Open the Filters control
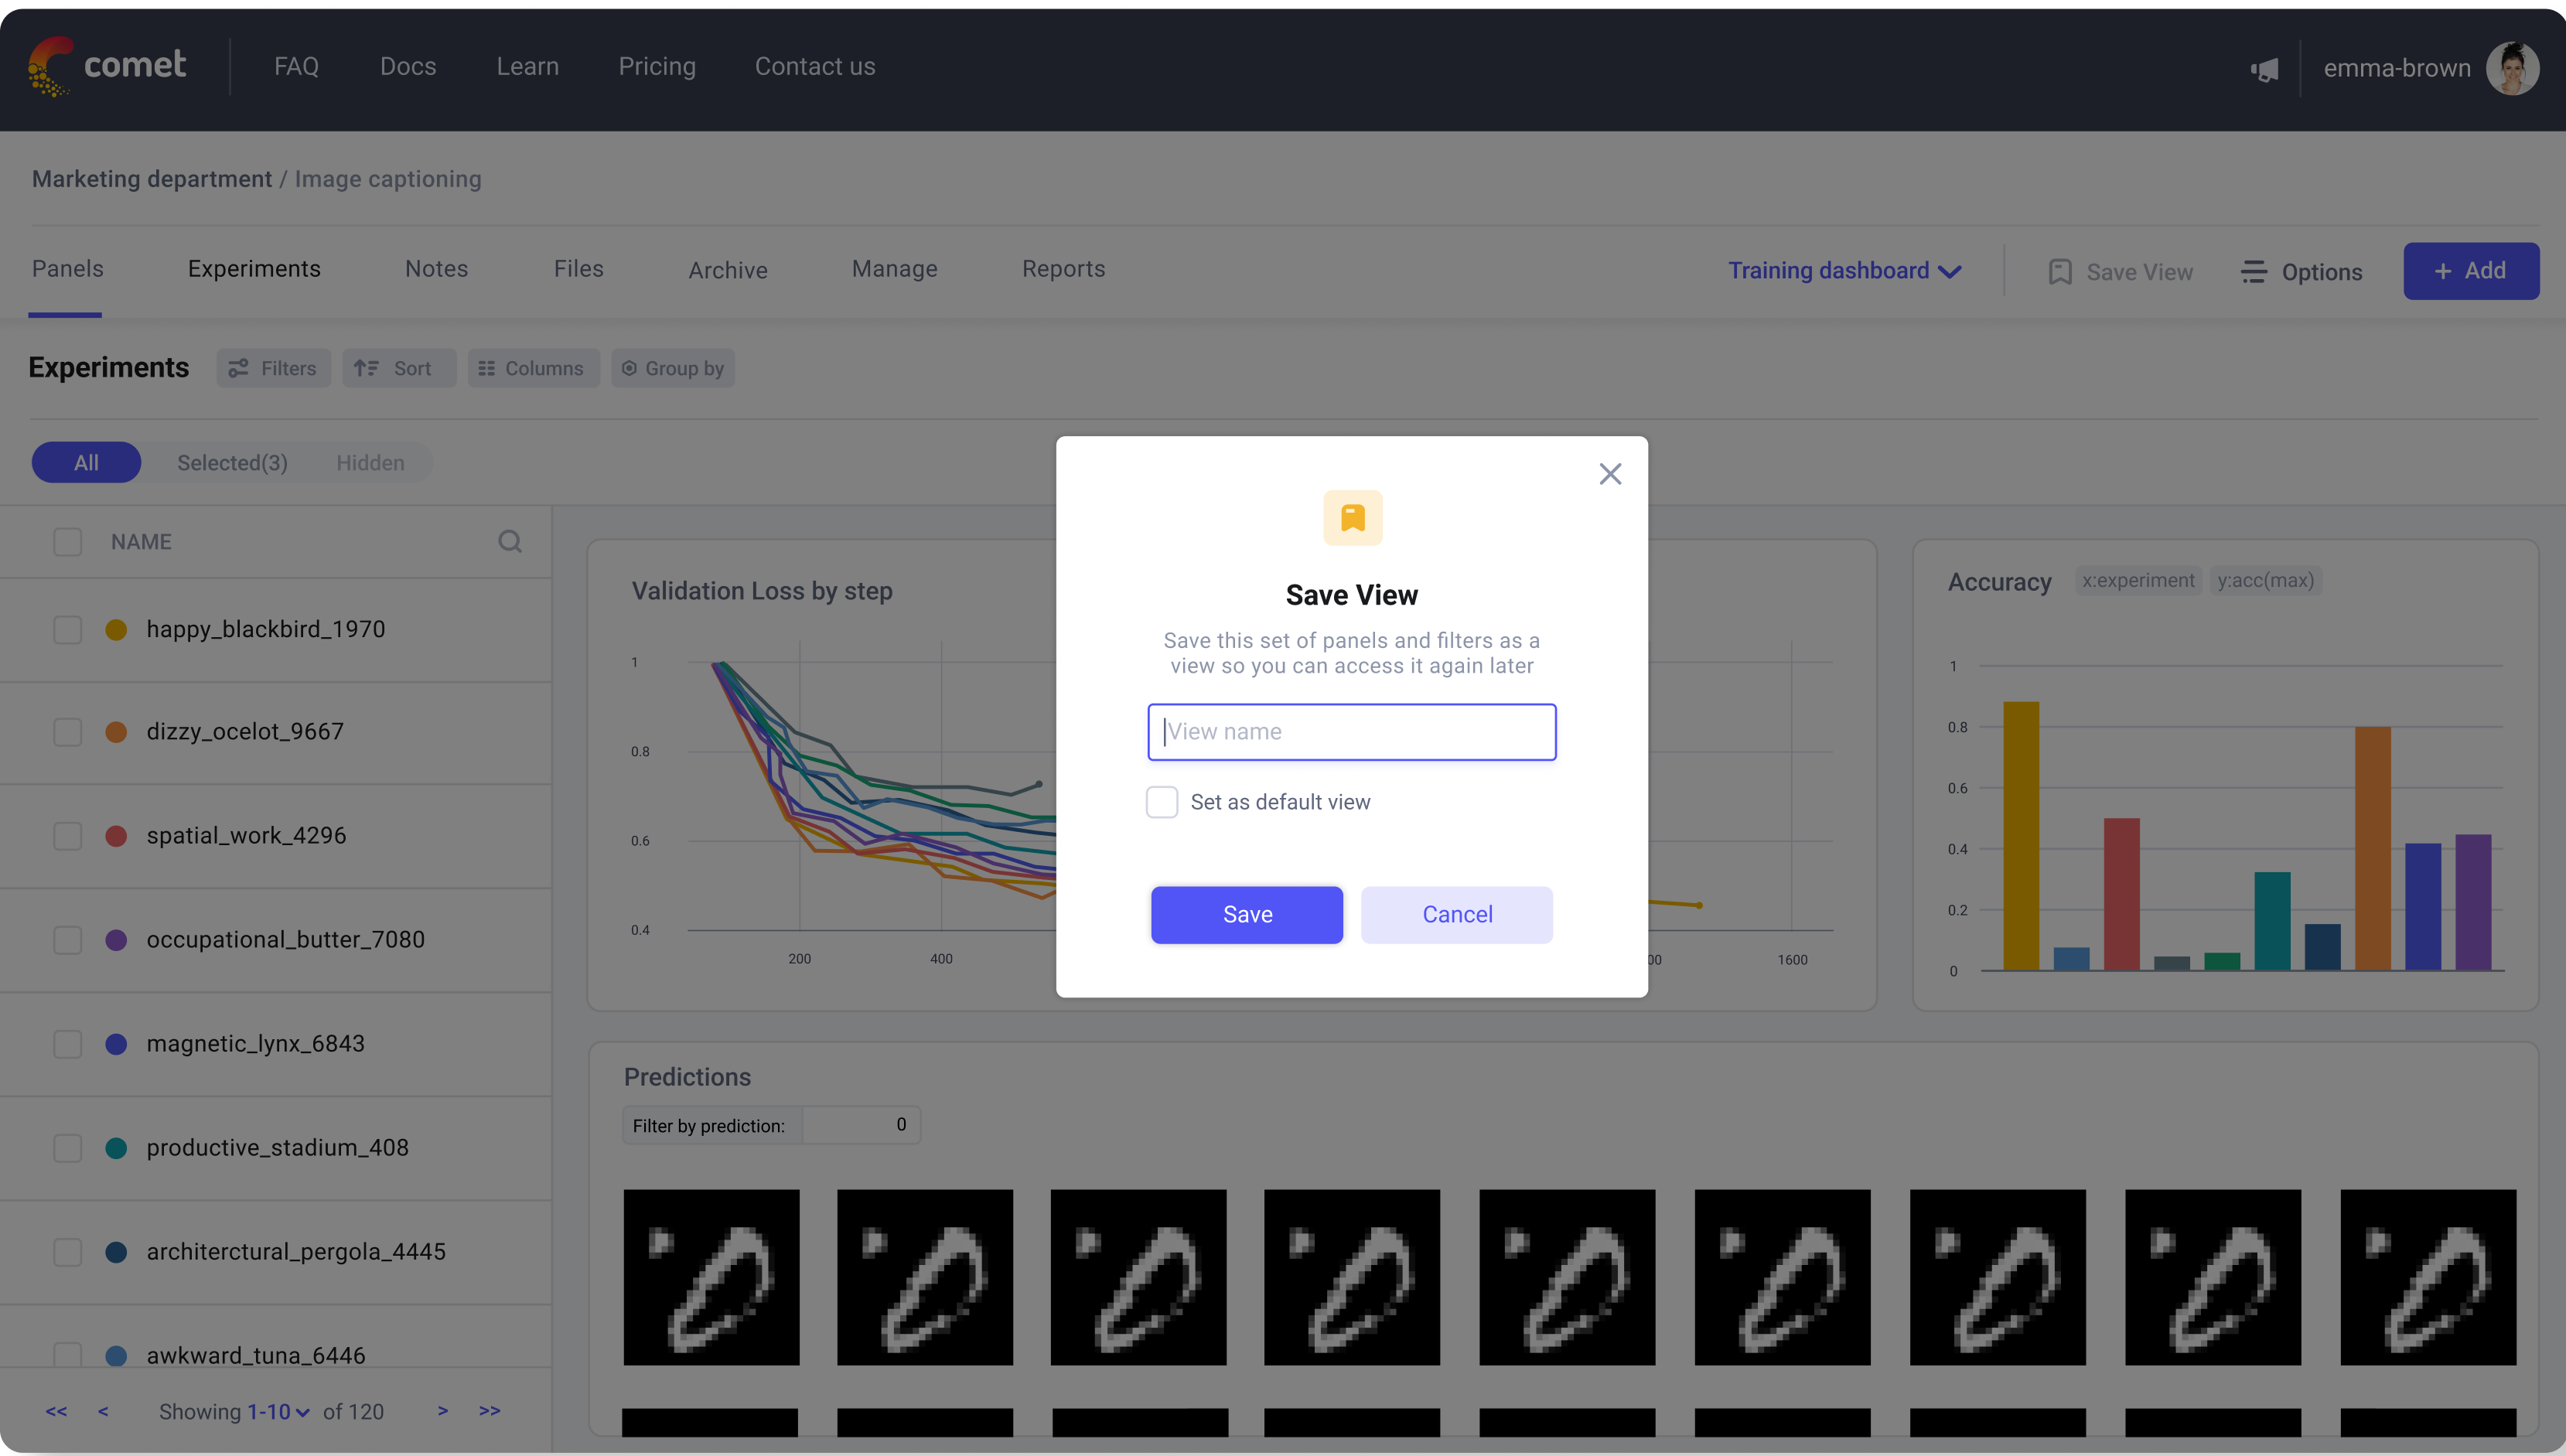This screenshot has width=2566, height=1456. coord(274,368)
